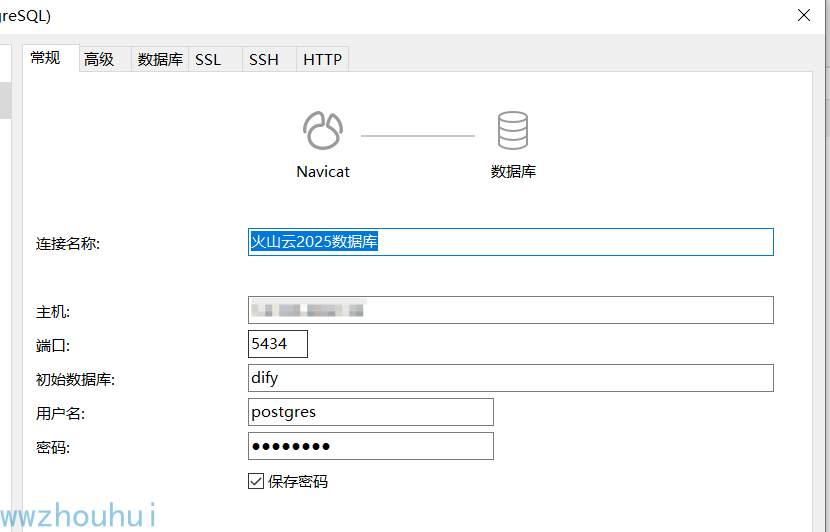Click the 用户名 label
This screenshot has width=830, height=532.
click(60, 413)
